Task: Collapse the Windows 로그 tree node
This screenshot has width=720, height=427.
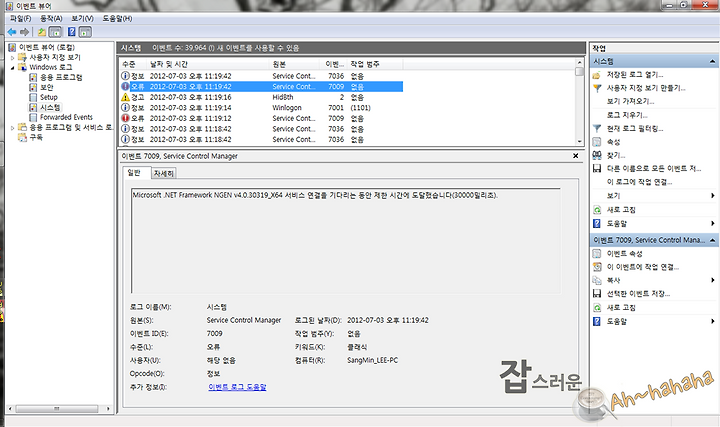Action: 12,67
